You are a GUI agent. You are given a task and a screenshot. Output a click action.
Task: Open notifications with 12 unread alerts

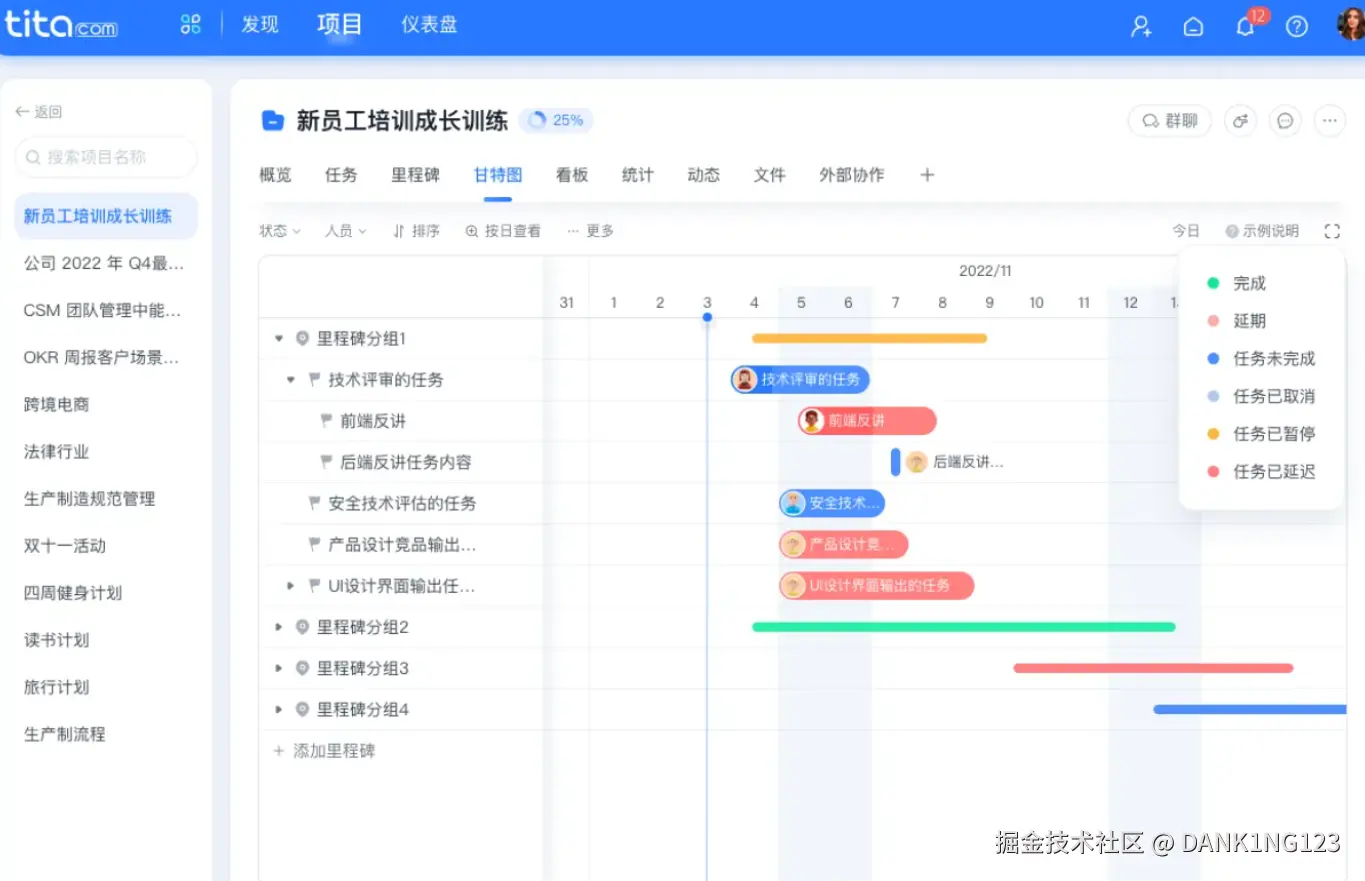pos(1245,27)
